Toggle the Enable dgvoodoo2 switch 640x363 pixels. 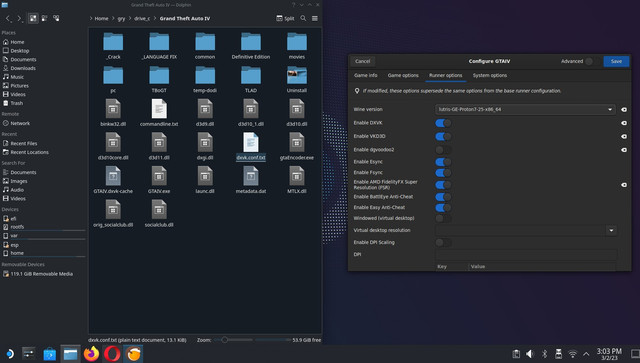[x=443, y=150]
